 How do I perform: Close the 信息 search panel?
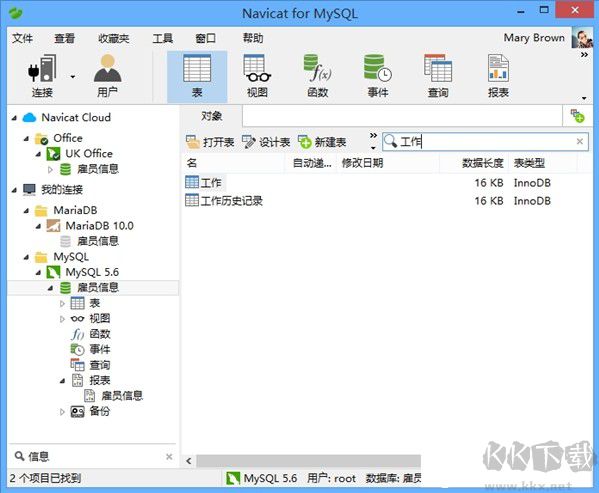point(169,456)
